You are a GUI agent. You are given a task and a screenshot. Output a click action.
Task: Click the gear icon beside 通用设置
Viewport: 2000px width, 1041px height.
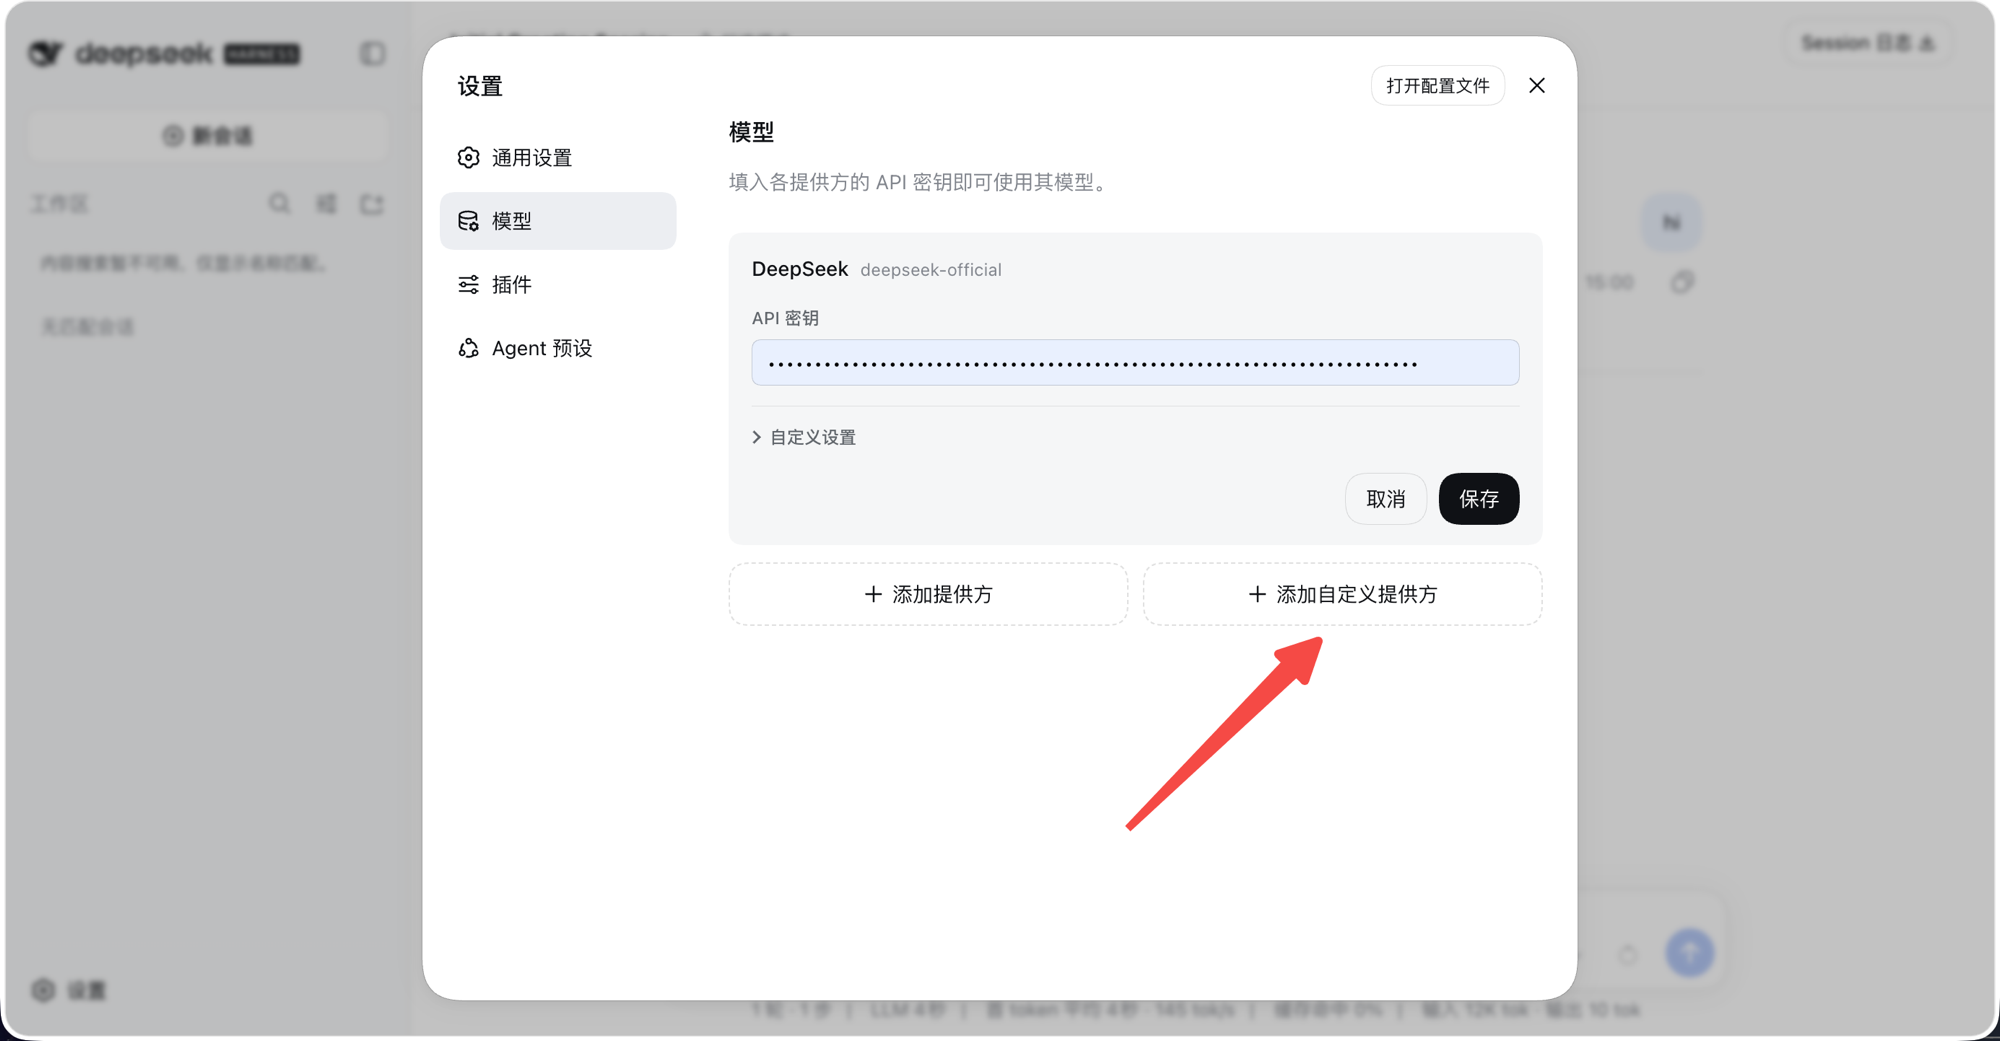(x=468, y=158)
